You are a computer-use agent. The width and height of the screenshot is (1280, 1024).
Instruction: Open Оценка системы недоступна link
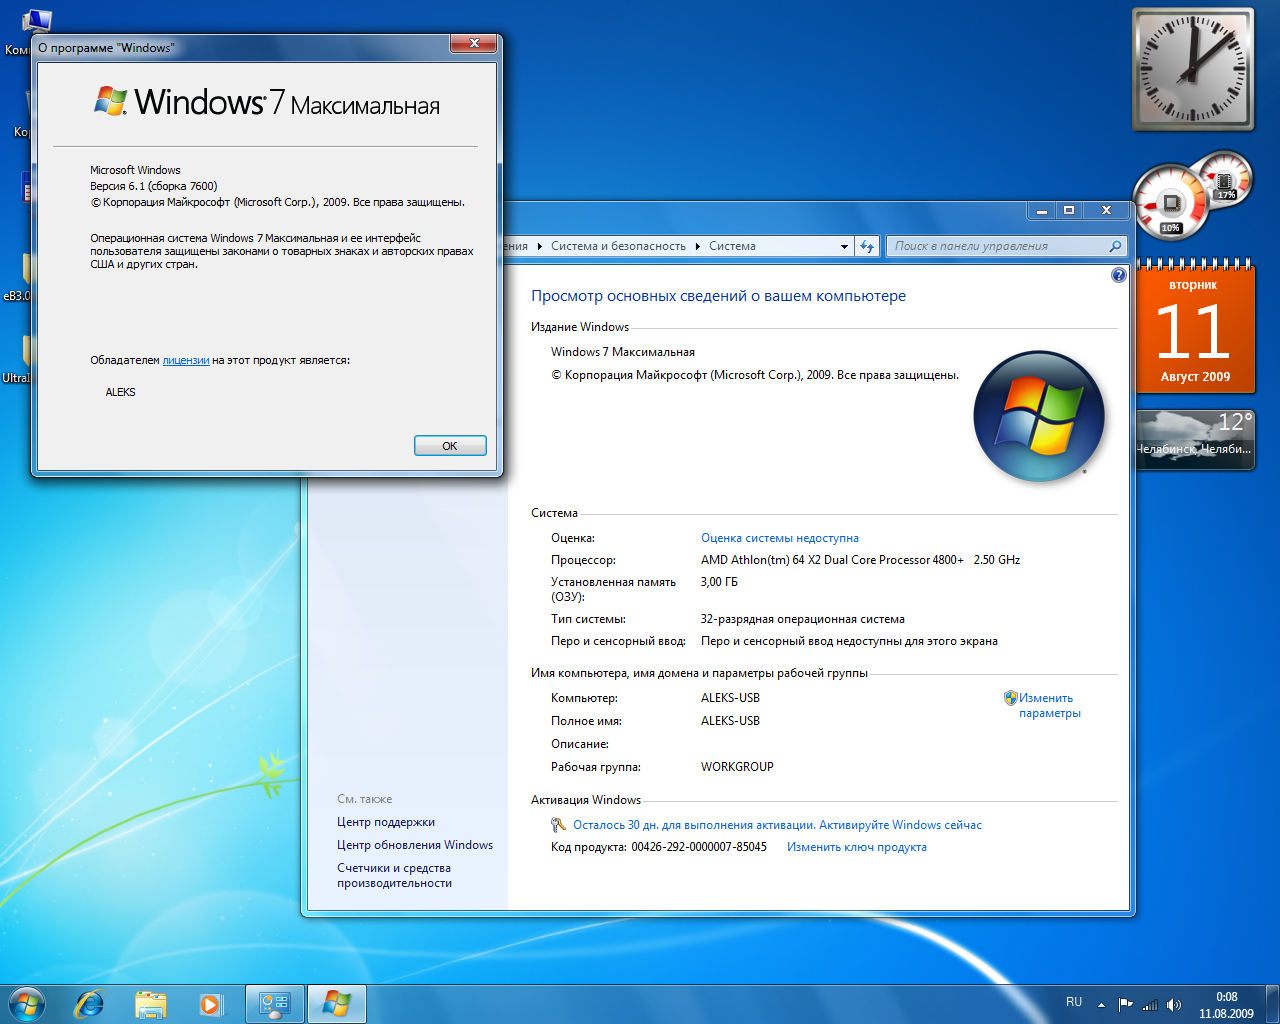[780, 538]
